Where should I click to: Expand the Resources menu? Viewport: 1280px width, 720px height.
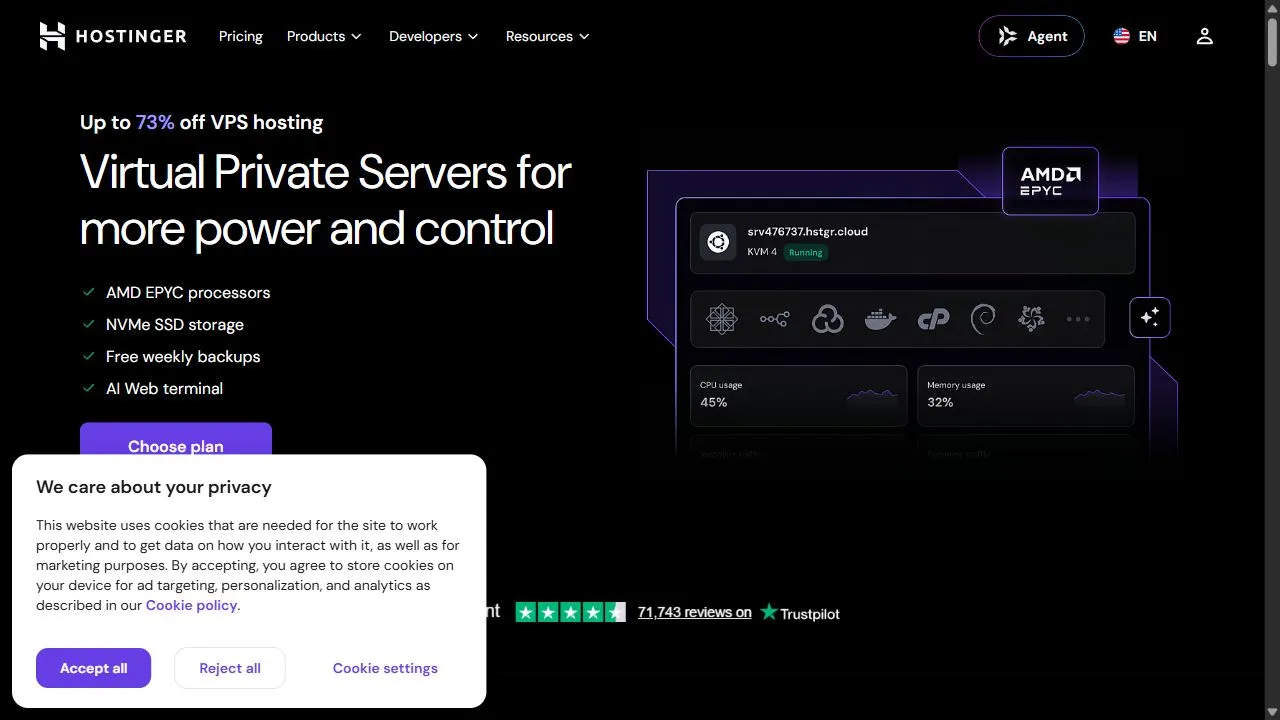coord(547,36)
